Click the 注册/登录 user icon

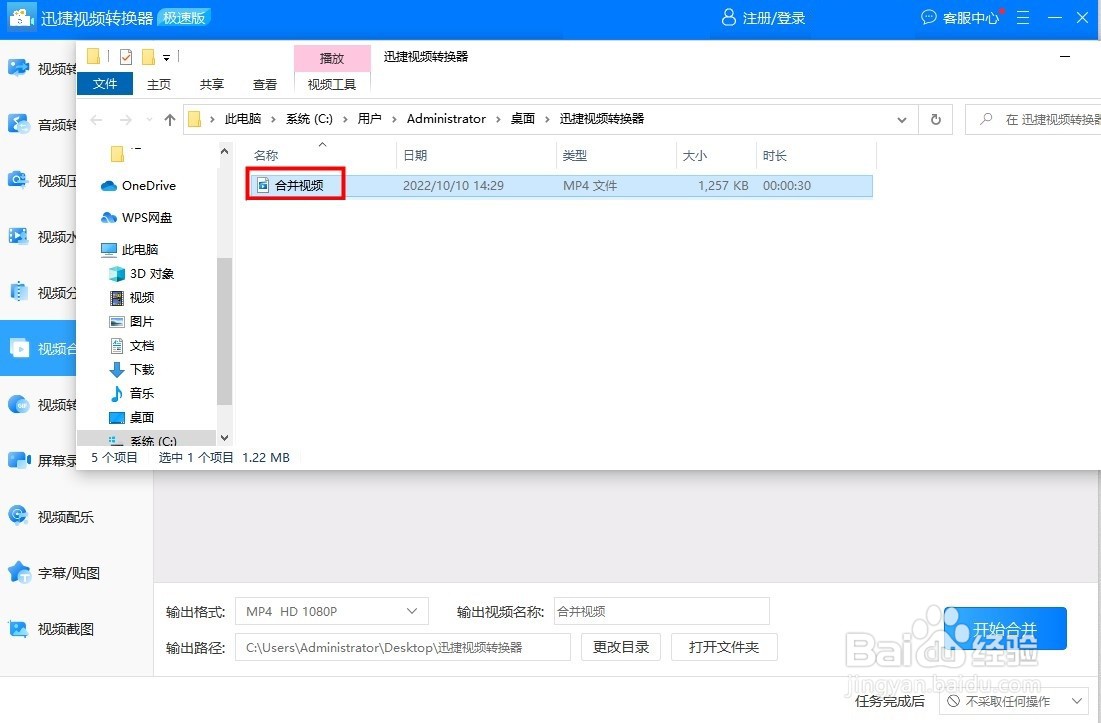coord(729,18)
